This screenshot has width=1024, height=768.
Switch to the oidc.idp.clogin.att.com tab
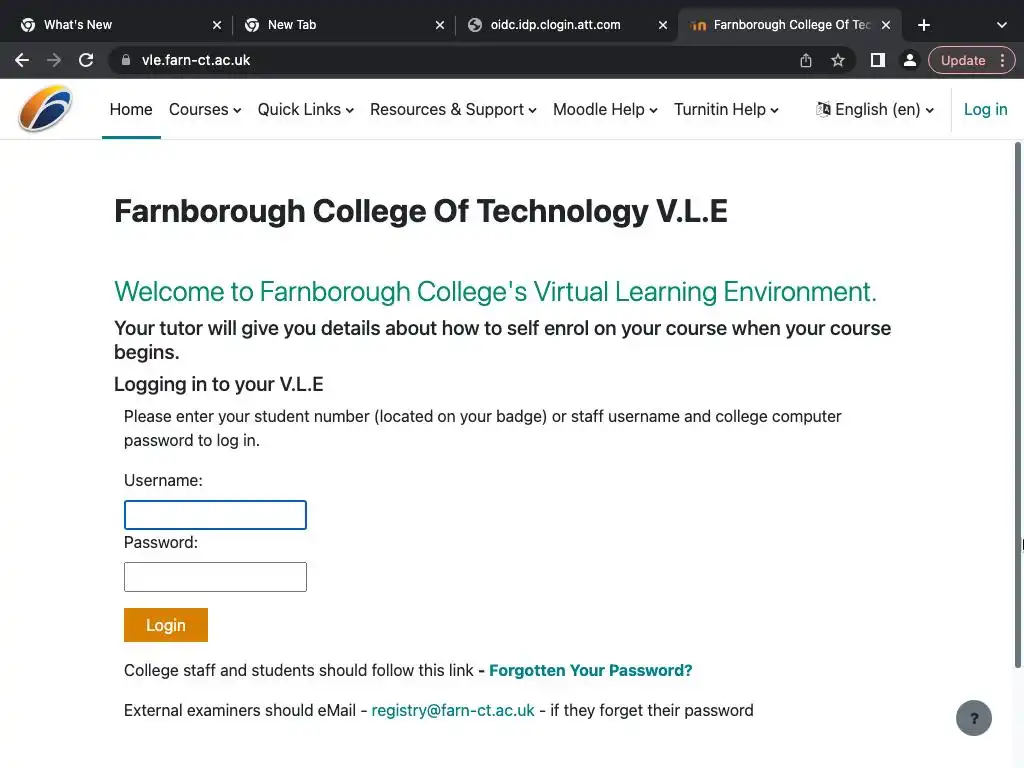click(555, 25)
